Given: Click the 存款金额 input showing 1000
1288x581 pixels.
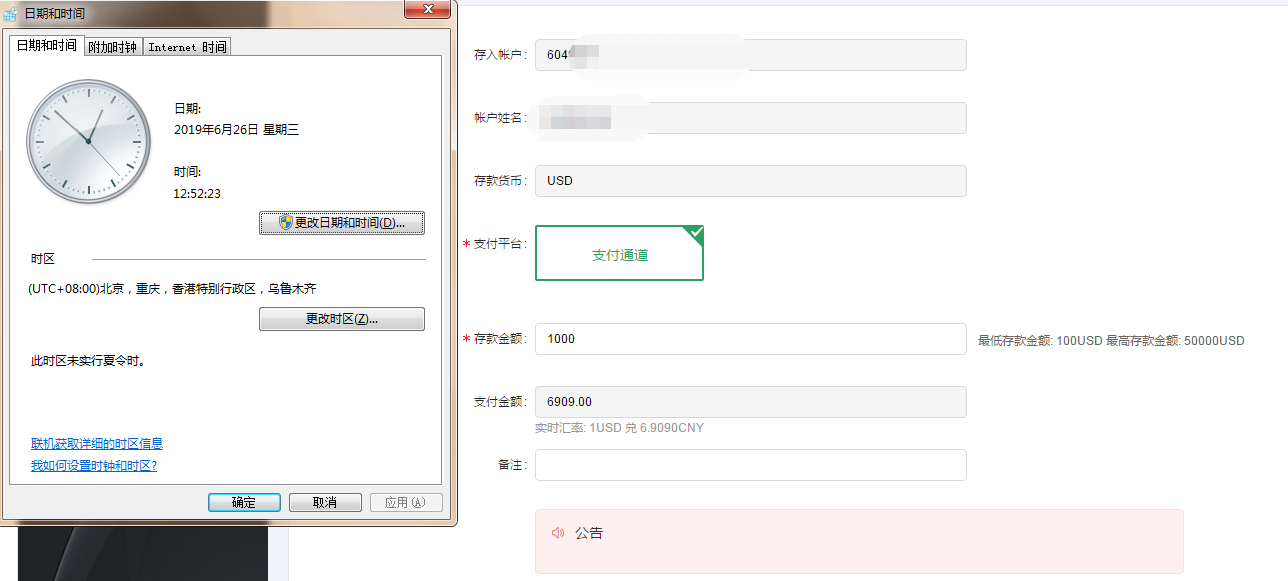Looking at the screenshot, I should tap(750, 339).
